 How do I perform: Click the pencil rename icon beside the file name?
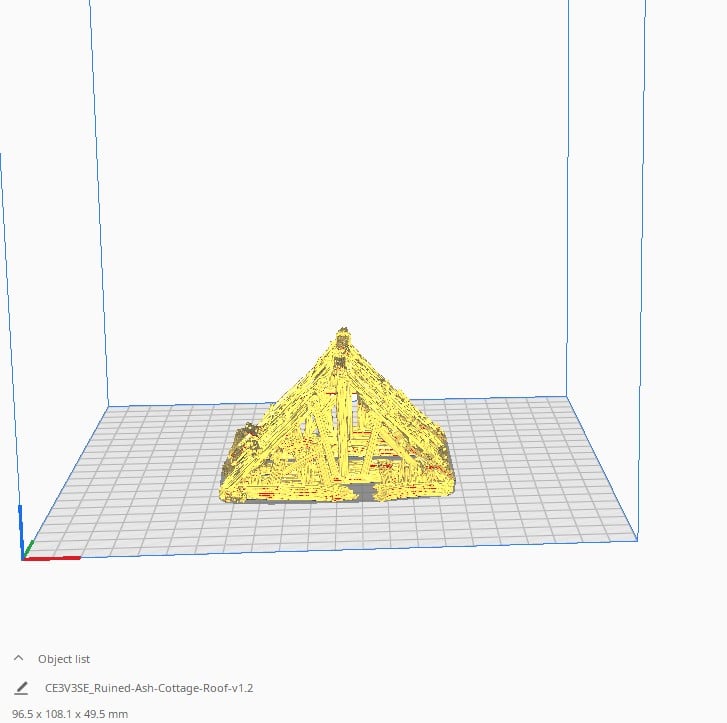click(21, 688)
